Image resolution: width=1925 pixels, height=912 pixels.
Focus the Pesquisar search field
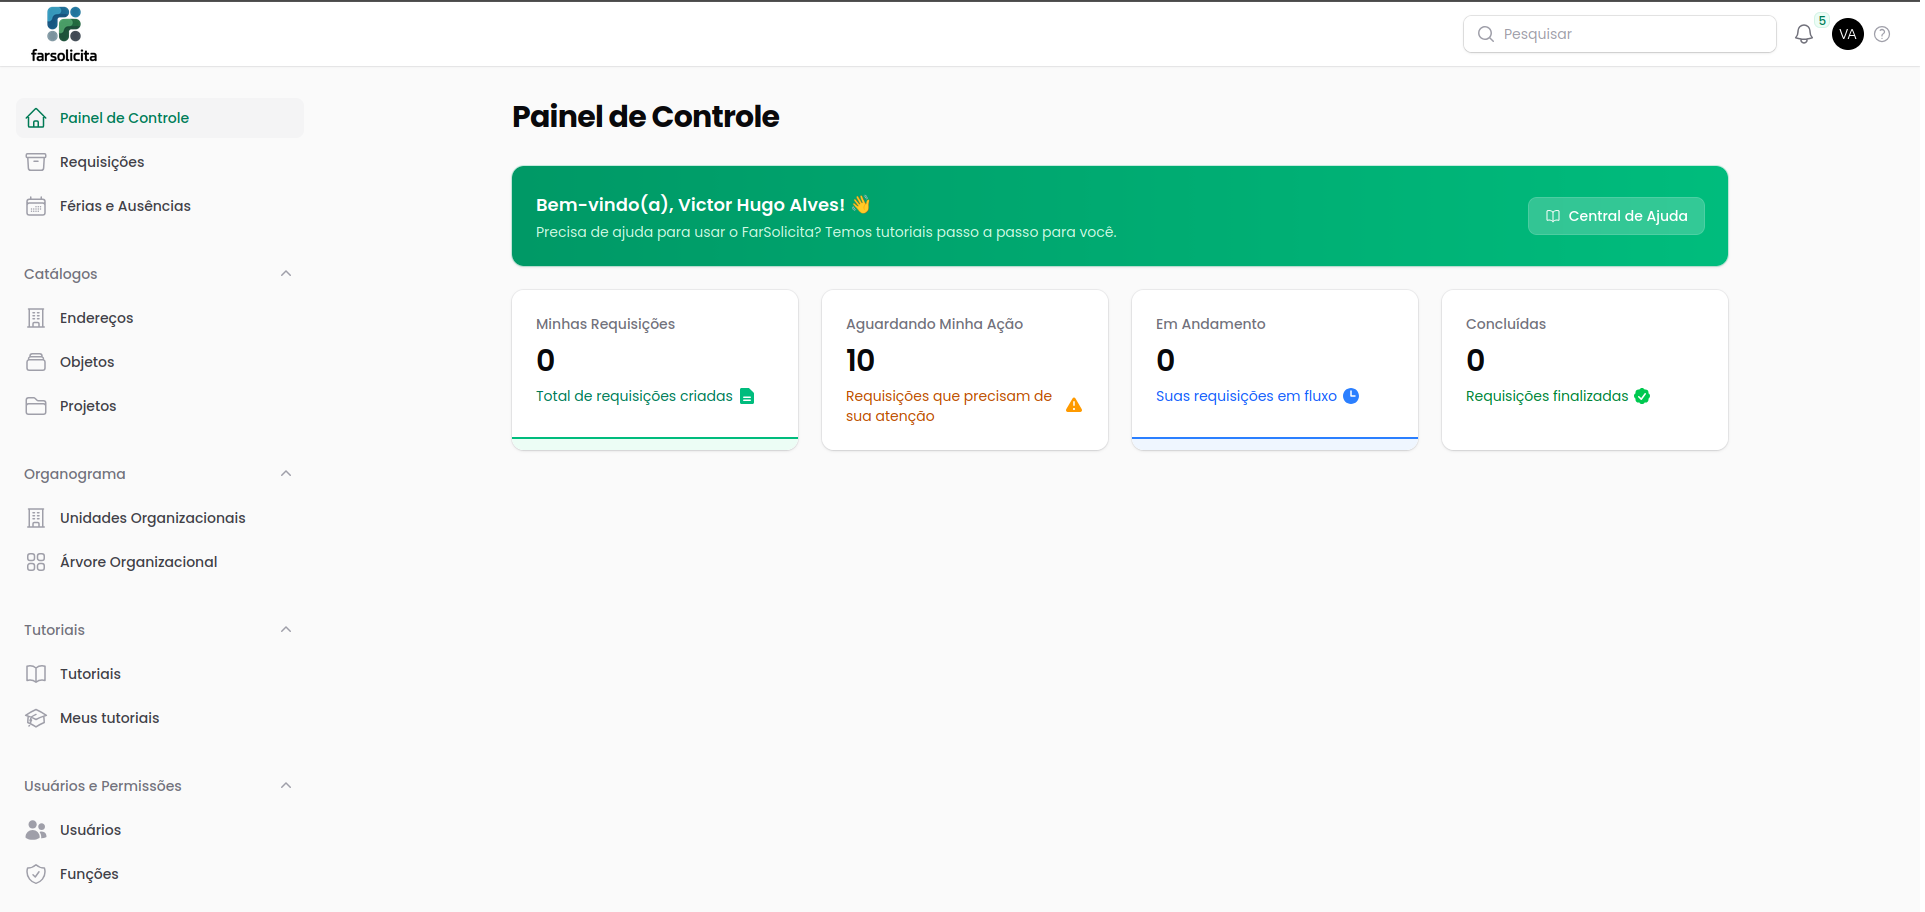coord(1620,34)
